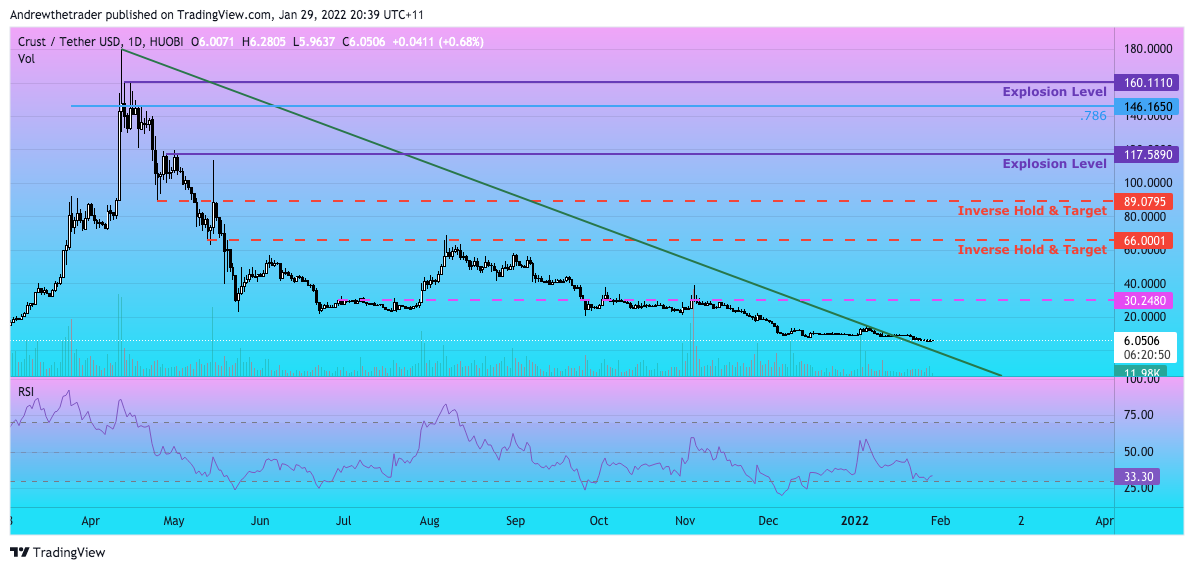Viewport: 1194px width, 570px height.
Task: Click the May label on time axis
Action: (174, 521)
